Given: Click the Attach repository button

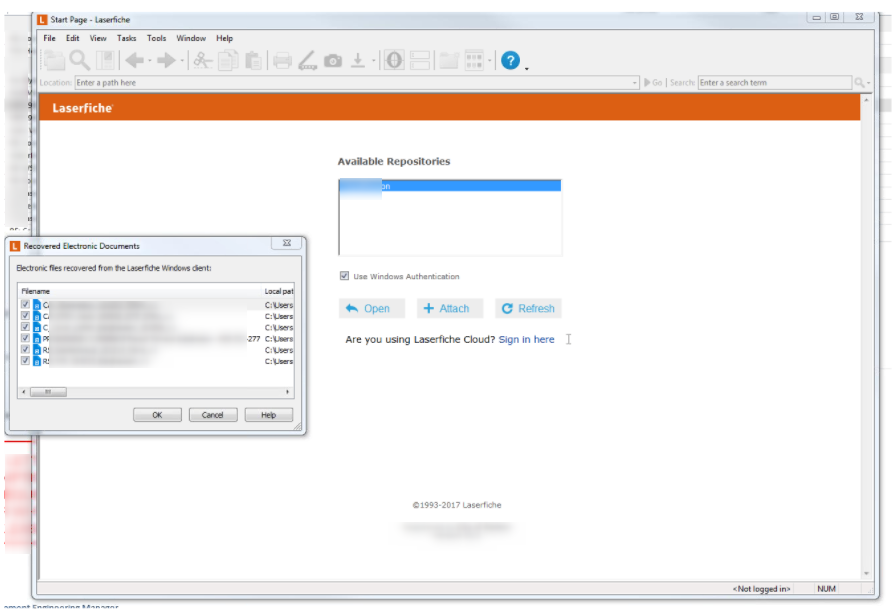Looking at the screenshot, I should pyautogui.click(x=450, y=308).
